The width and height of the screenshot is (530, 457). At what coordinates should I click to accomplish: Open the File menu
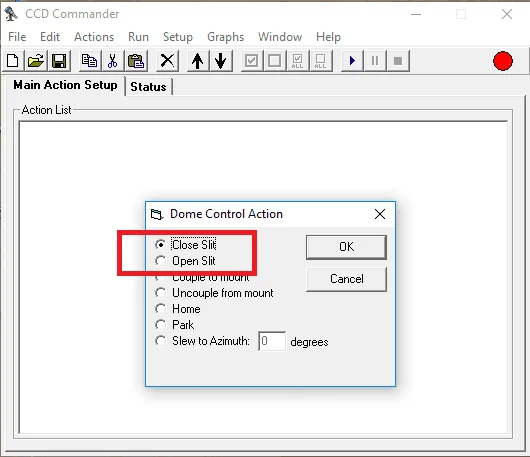[x=17, y=37]
